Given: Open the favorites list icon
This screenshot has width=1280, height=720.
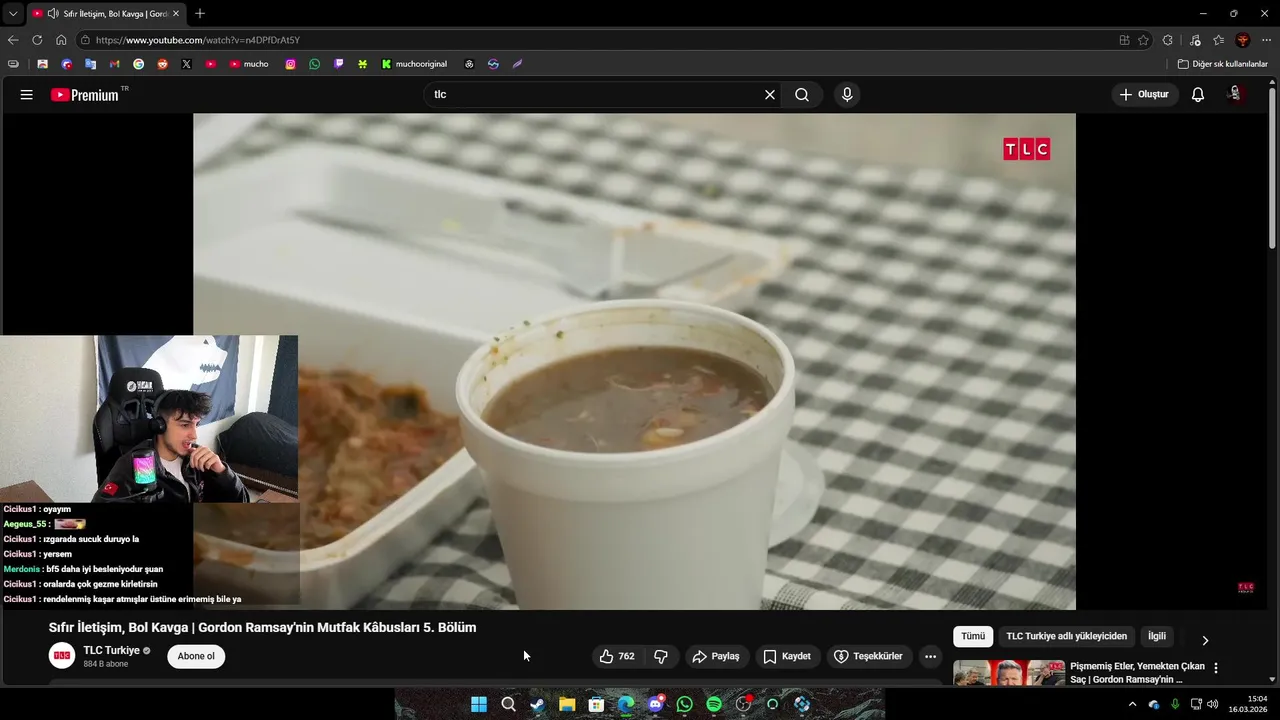Looking at the screenshot, I should click(1219, 40).
